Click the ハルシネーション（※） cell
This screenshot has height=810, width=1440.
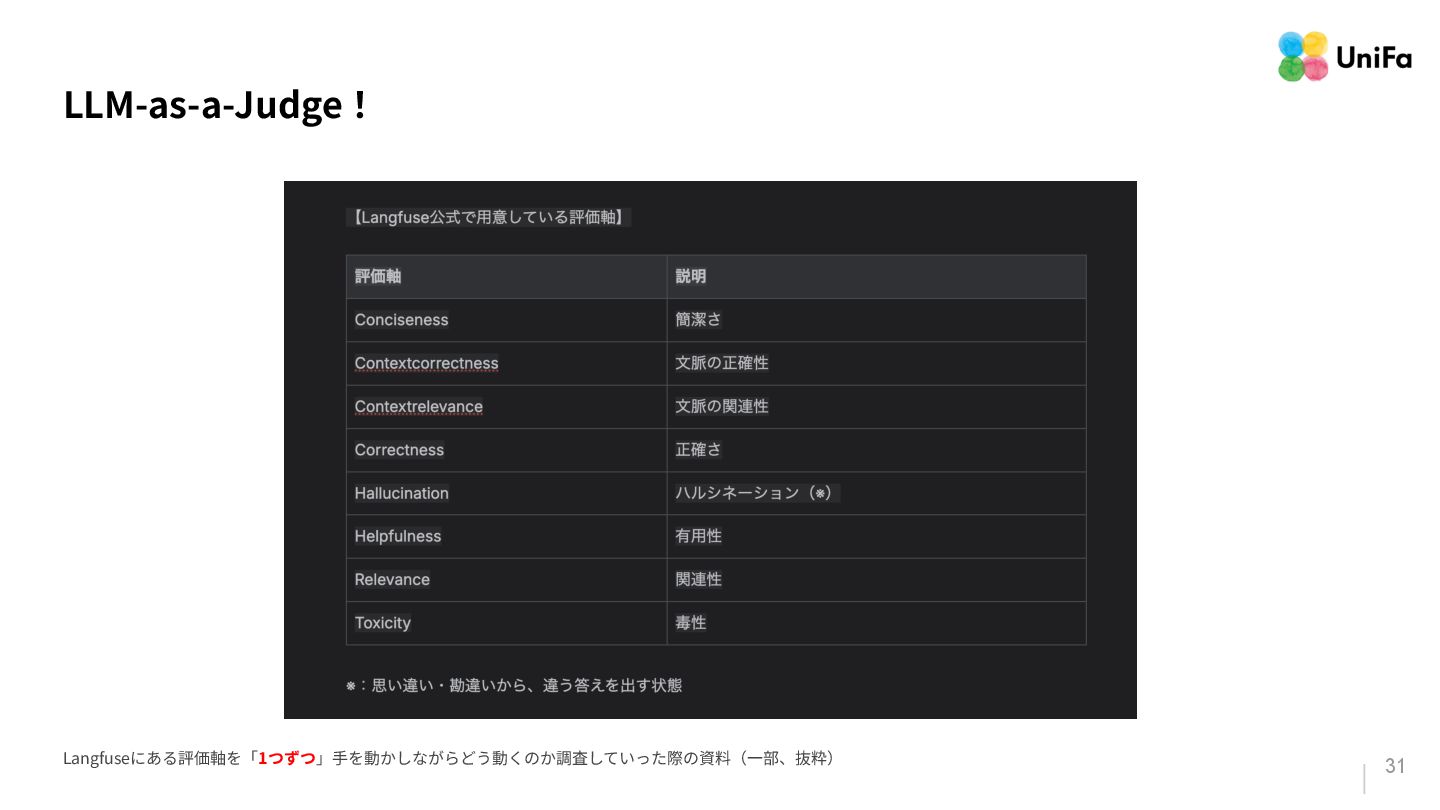pyautogui.click(x=876, y=493)
